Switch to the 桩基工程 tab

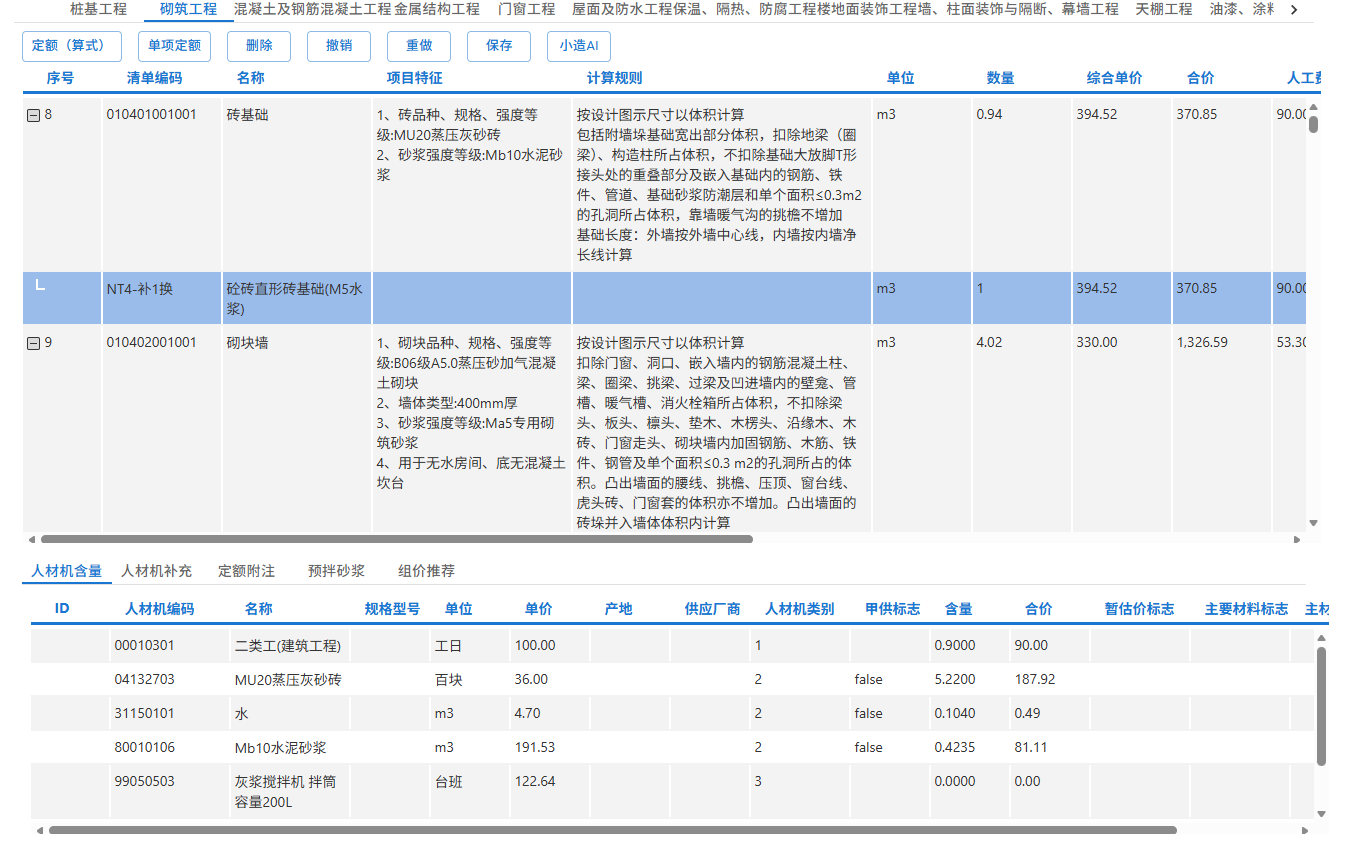[x=98, y=9]
